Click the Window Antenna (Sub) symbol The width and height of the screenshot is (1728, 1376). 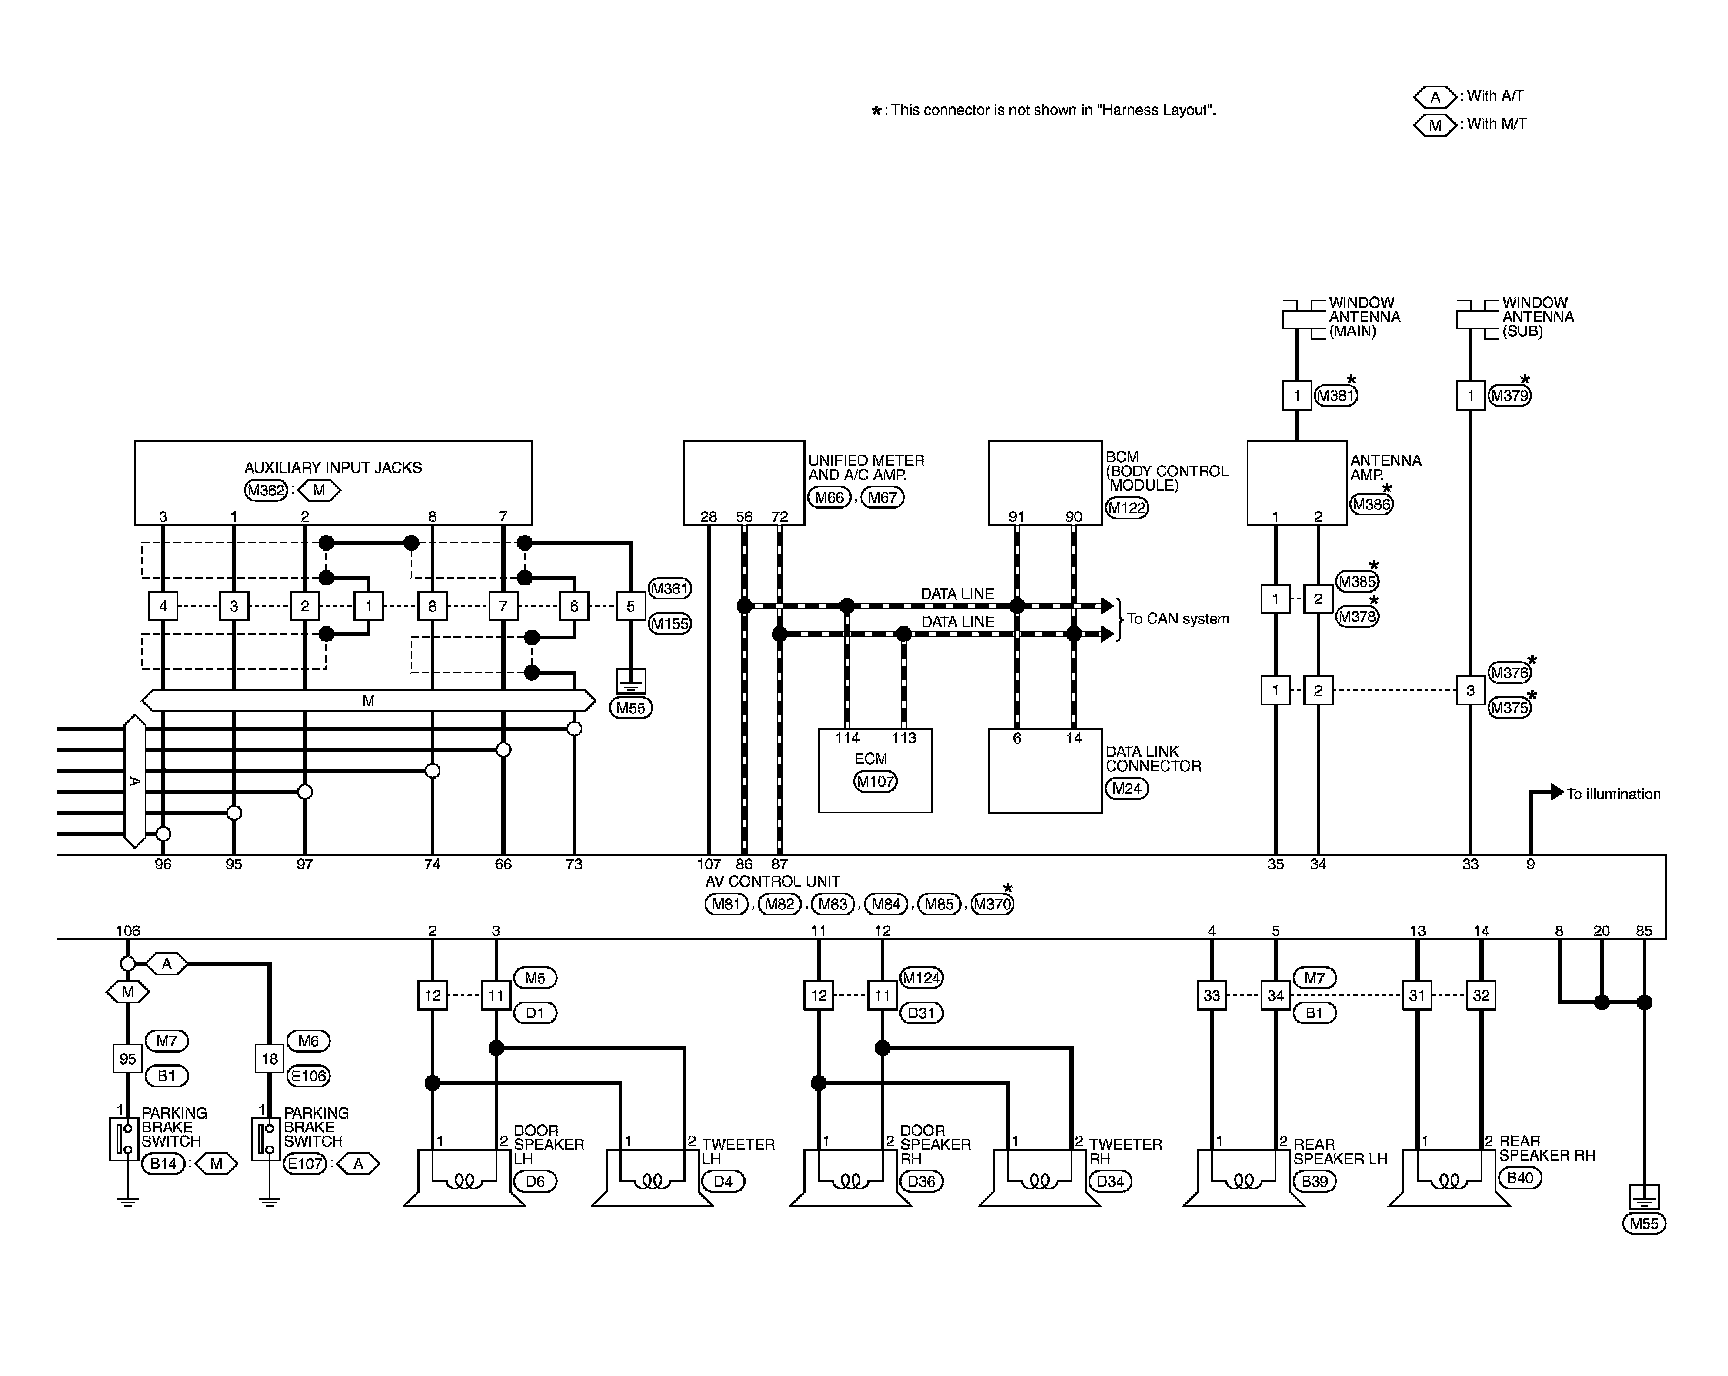(1470, 318)
